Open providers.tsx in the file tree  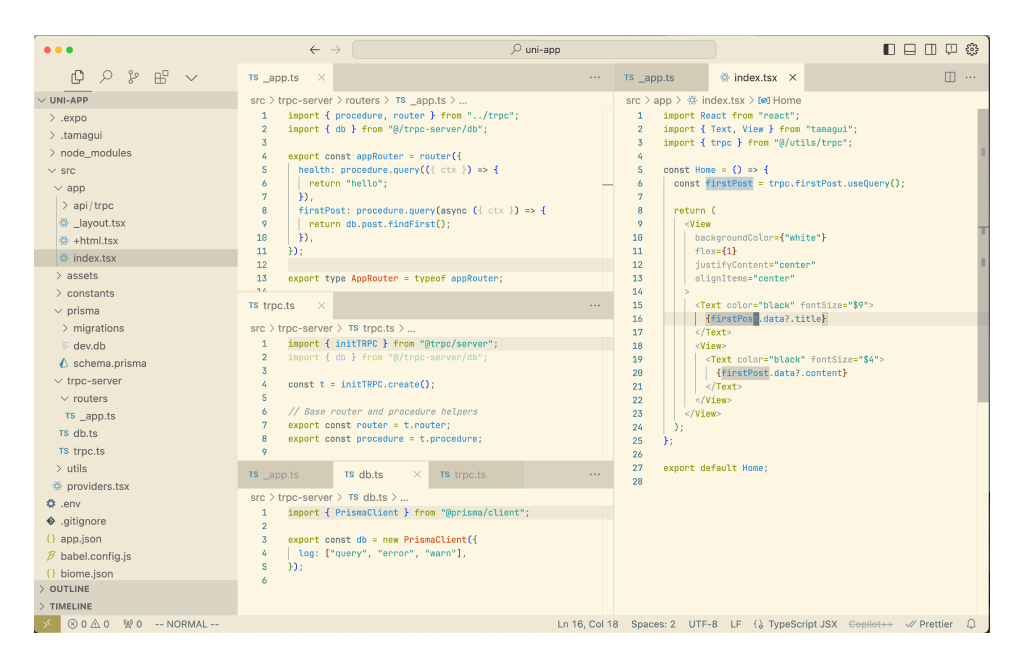[x=136, y=486]
